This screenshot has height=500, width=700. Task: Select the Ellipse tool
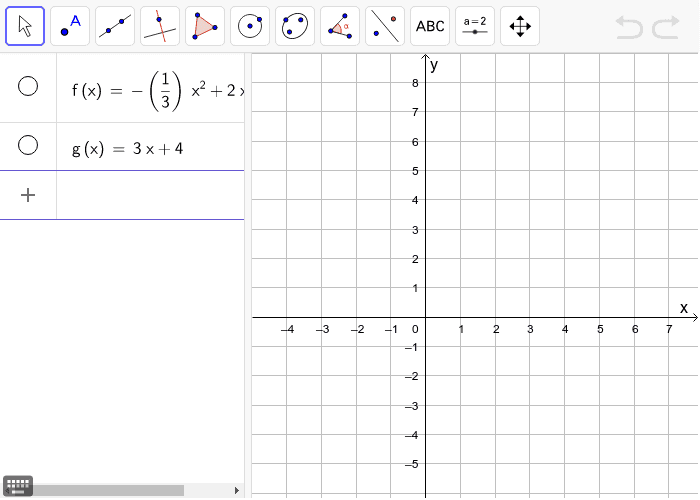pos(295,26)
